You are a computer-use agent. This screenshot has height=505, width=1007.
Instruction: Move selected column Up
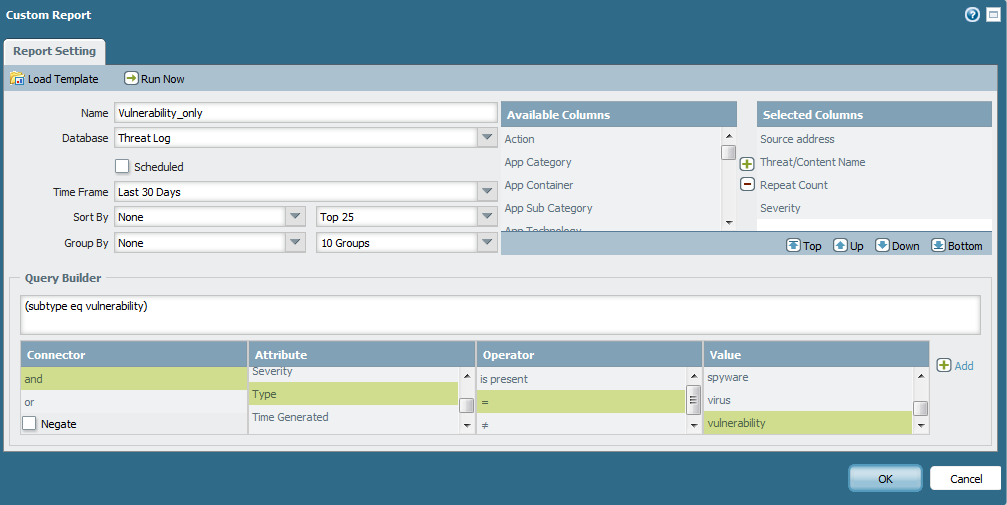coord(840,245)
